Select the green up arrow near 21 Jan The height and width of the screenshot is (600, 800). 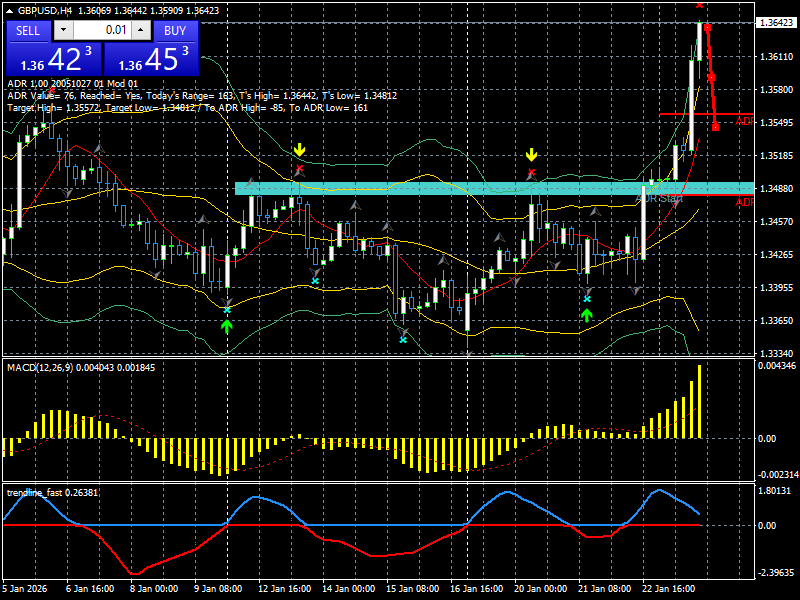point(587,315)
